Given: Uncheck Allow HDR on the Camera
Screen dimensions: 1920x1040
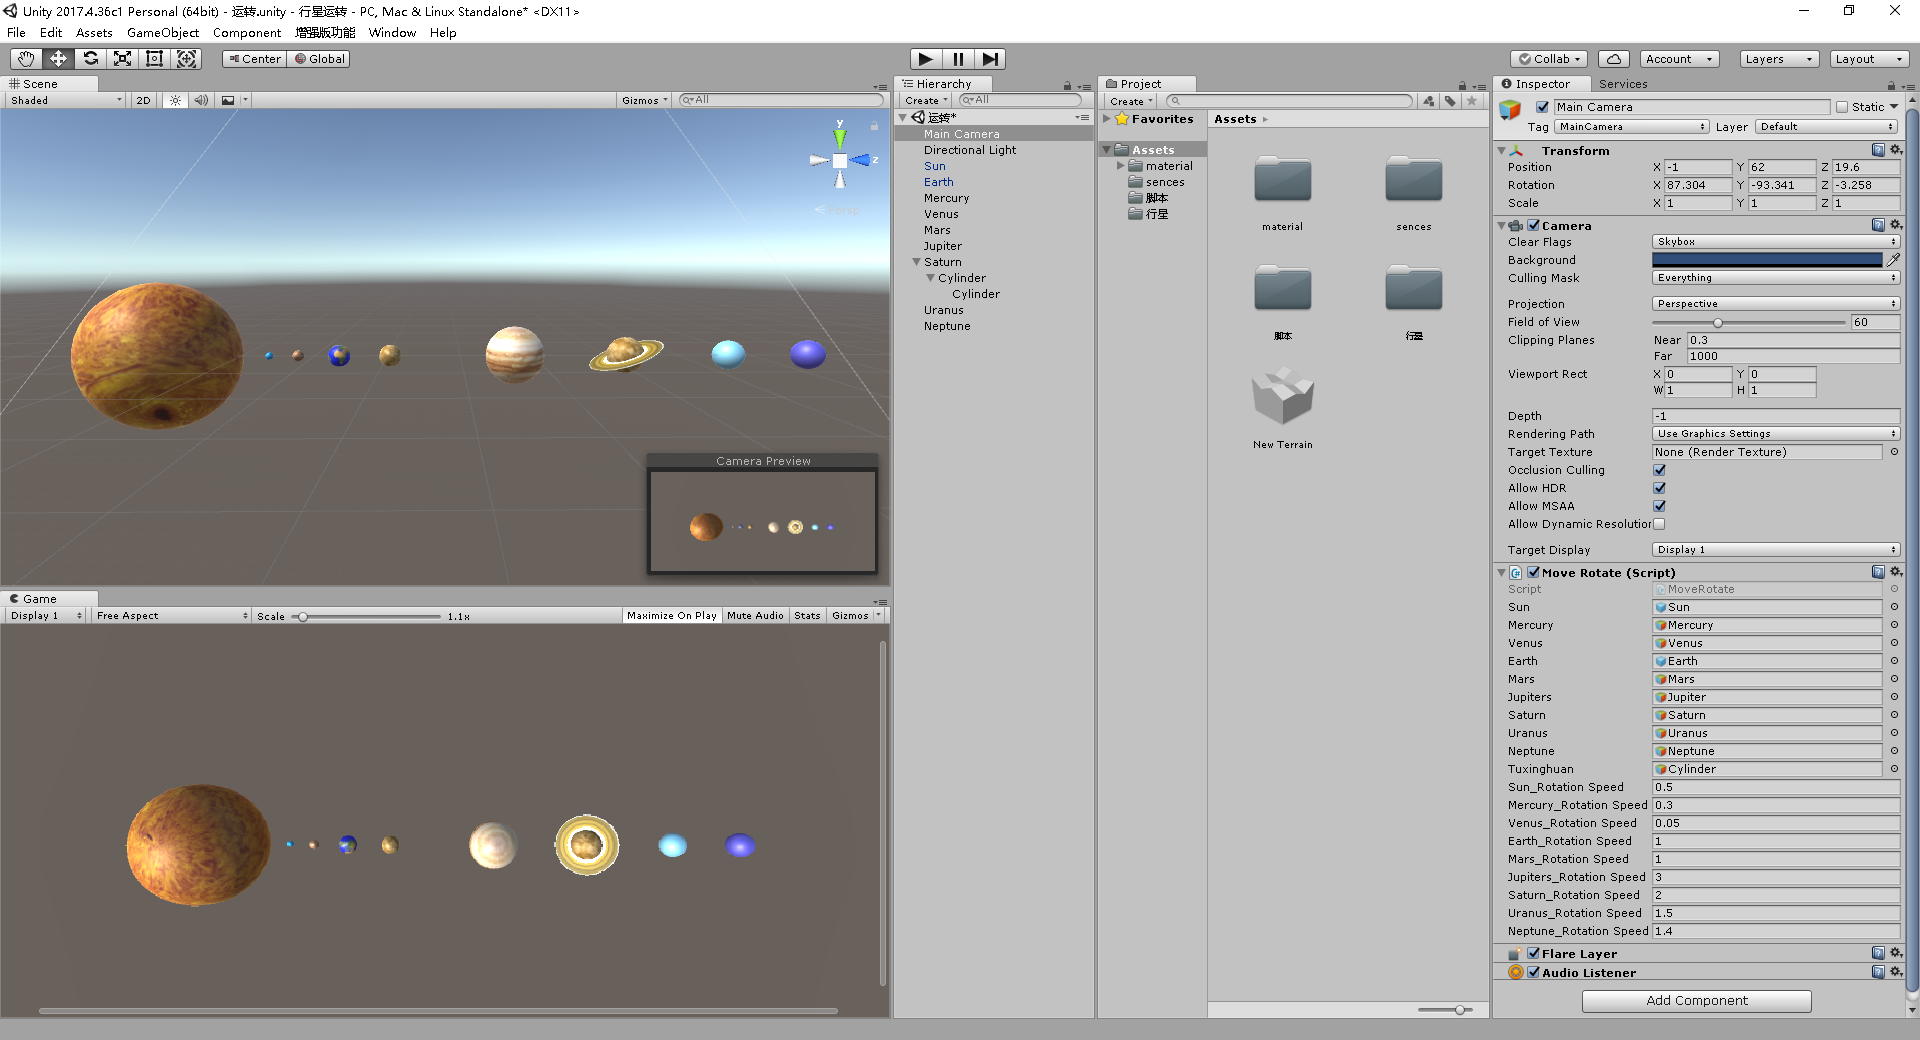Looking at the screenshot, I should [x=1659, y=488].
